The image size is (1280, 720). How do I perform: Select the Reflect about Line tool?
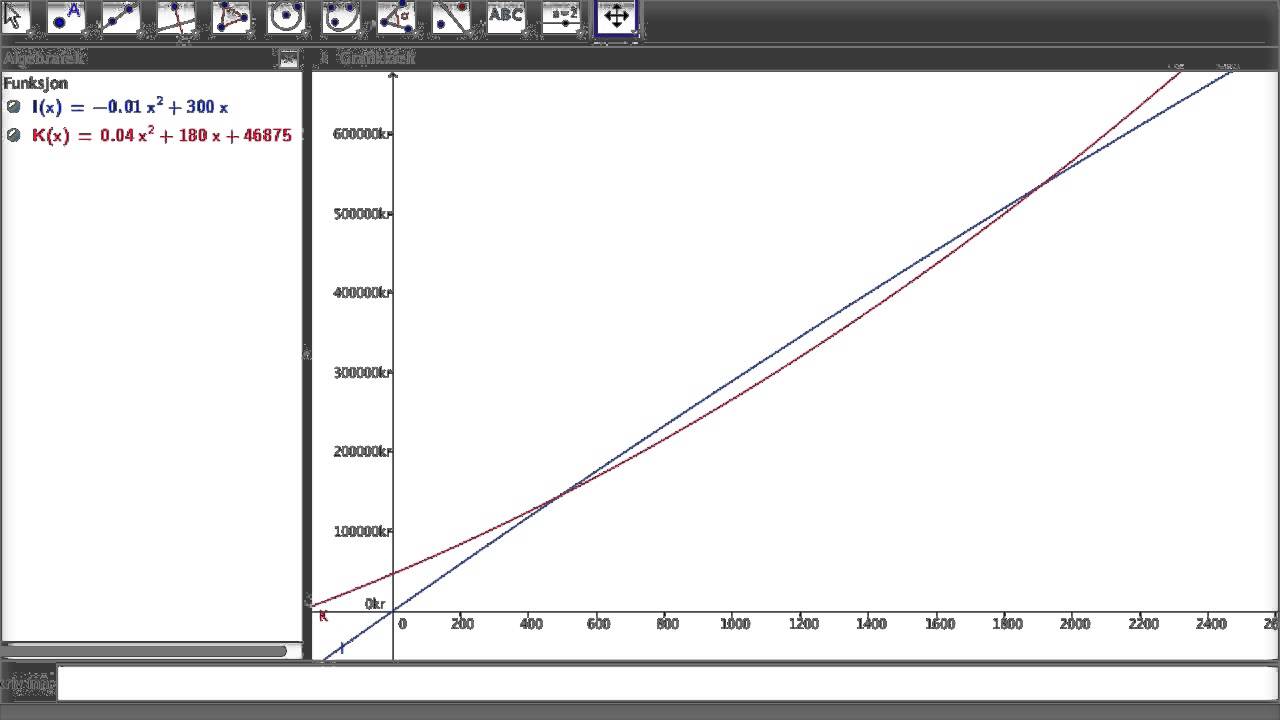[x=451, y=17]
